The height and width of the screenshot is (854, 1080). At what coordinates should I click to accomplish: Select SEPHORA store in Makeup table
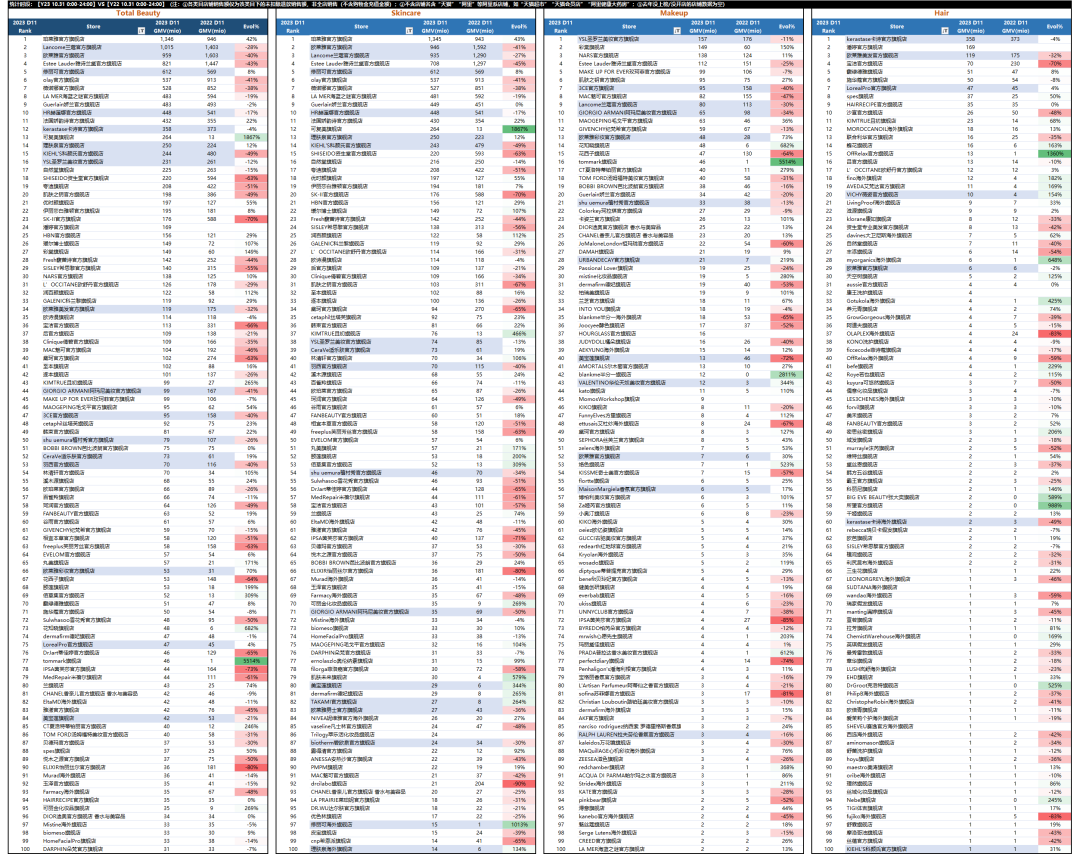[x=612, y=439]
